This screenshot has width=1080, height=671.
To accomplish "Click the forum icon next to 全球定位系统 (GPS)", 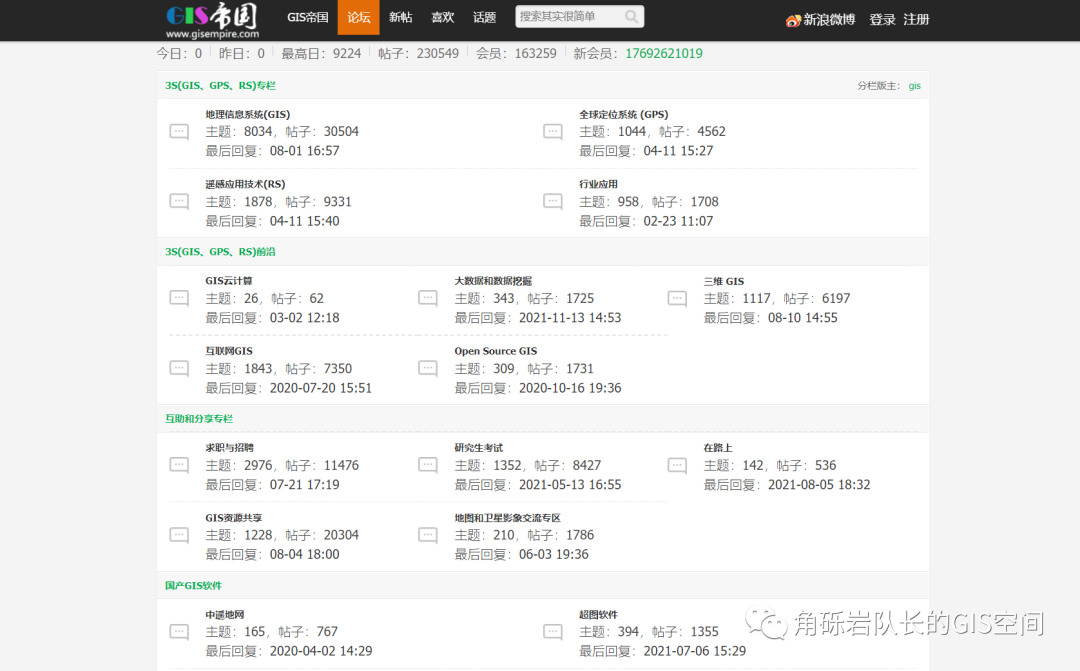I will click(x=552, y=131).
